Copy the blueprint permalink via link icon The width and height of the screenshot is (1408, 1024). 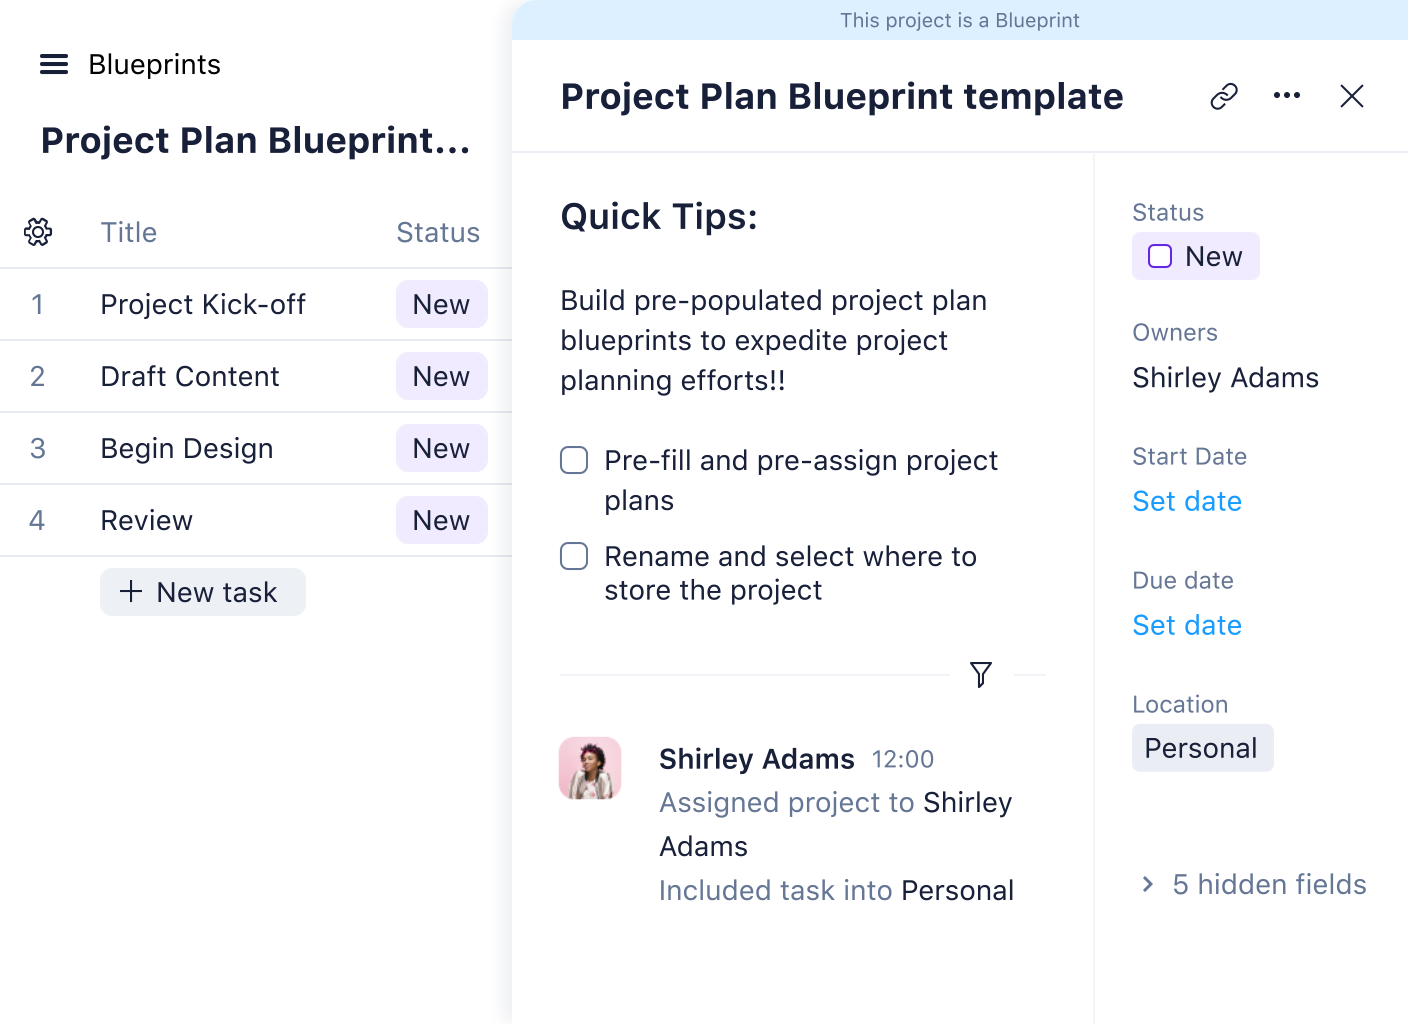click(x=1224, y=96)
